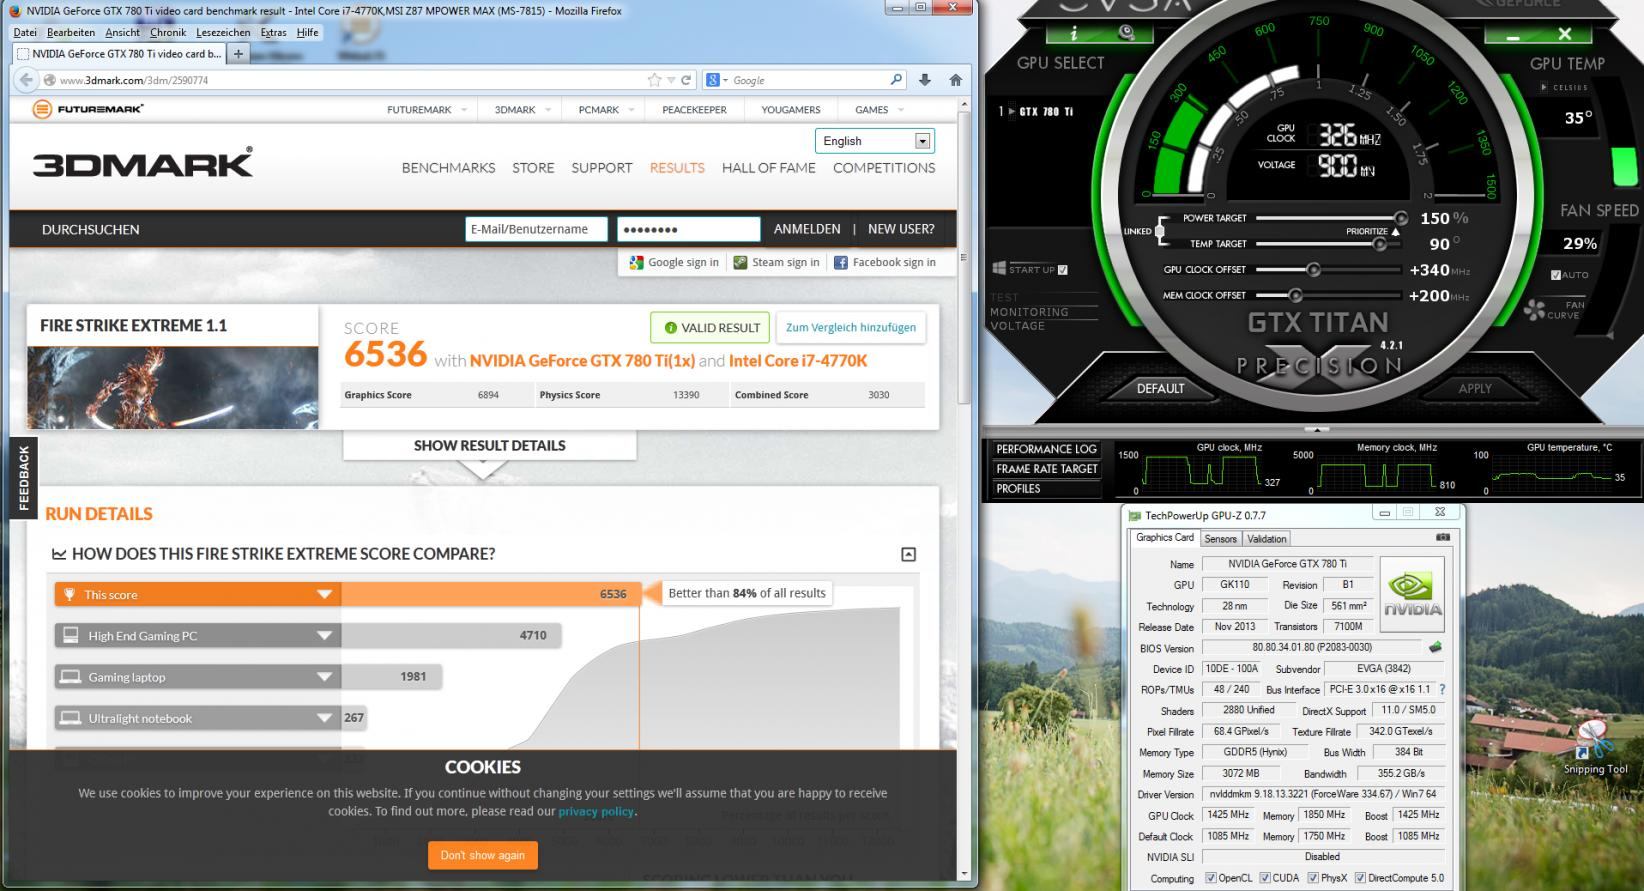
Task: Open Snipping Tool desktop shortcut
Action: pos(1595,746)
